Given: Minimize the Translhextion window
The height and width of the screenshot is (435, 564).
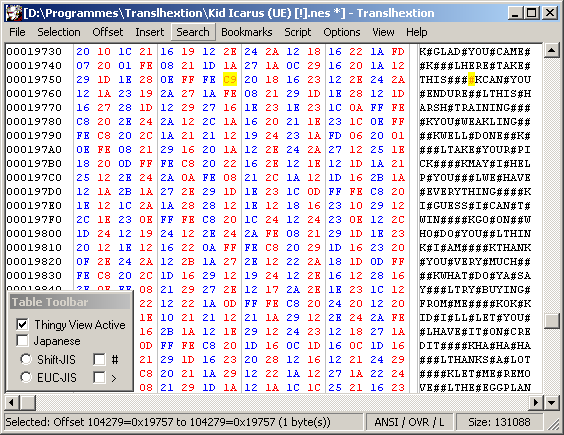Looking at the screenshot, I should coord(515,13).
